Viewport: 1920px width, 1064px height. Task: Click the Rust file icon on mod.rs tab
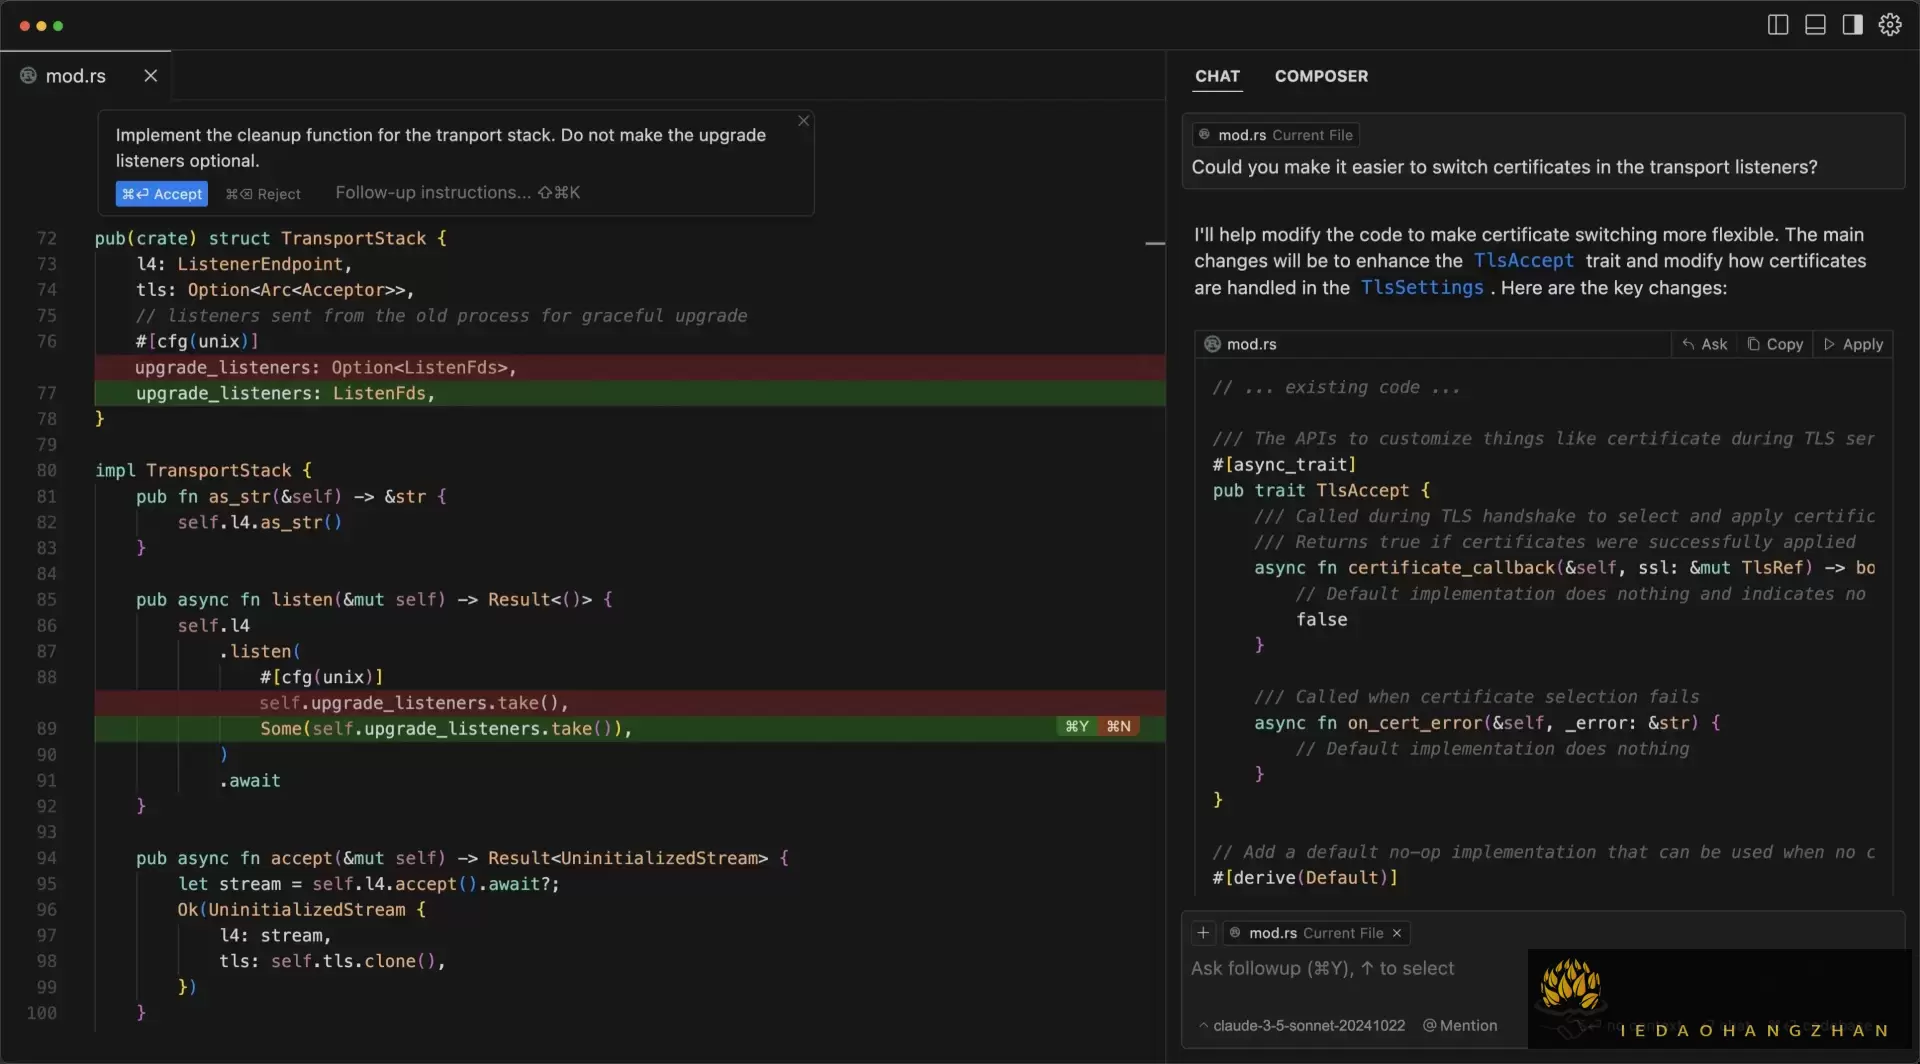(28, 76)
